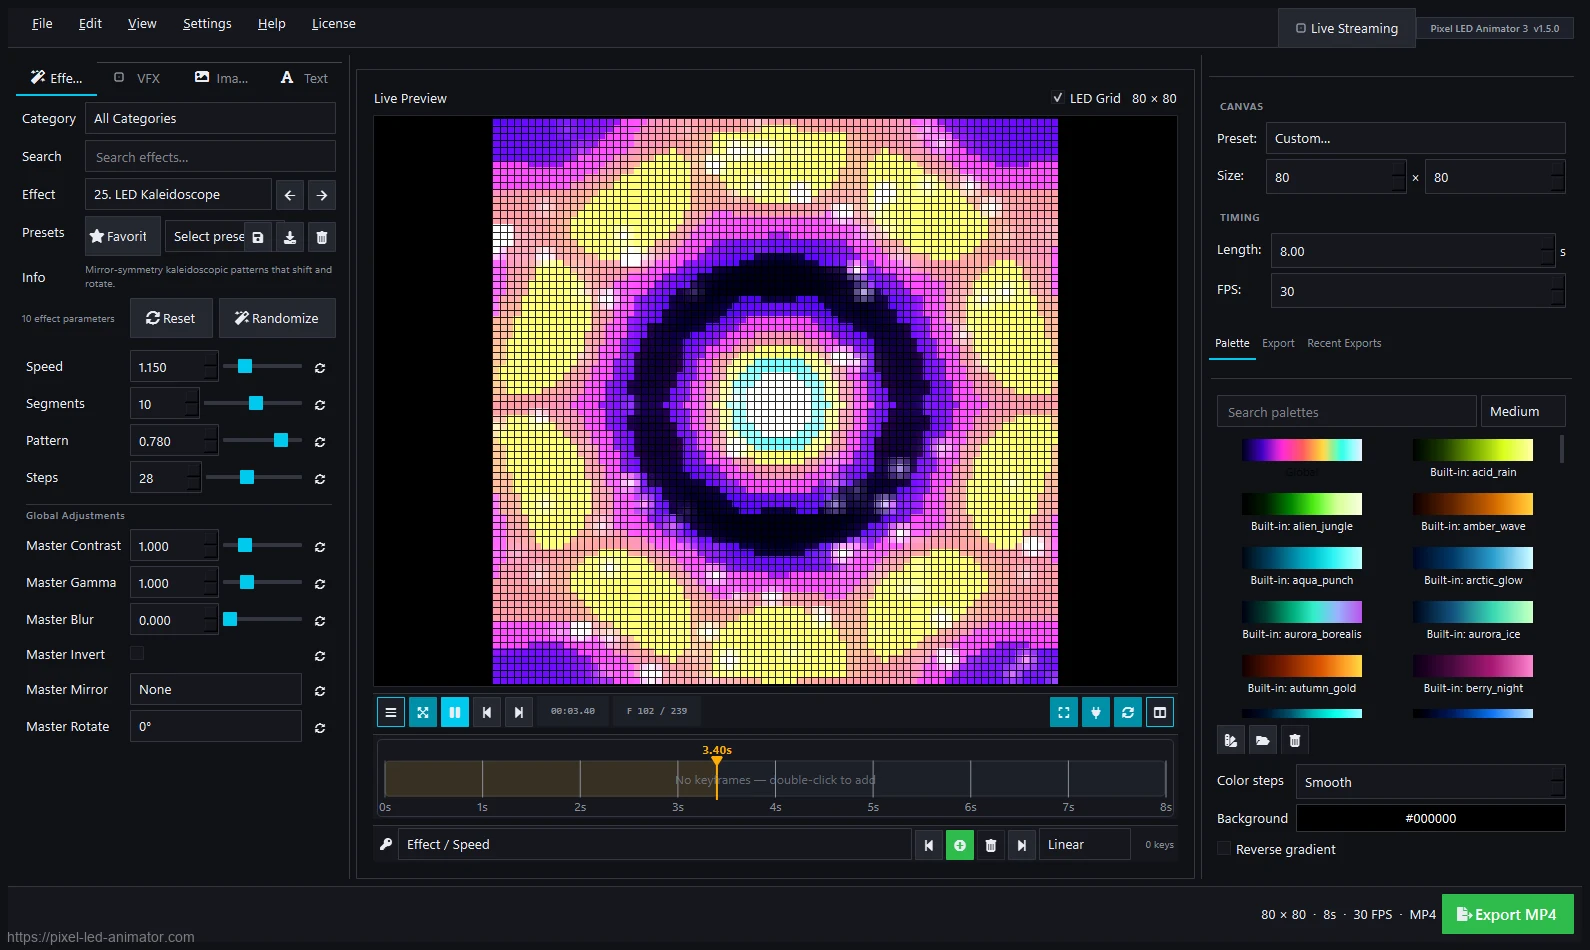The height and width of the screenshot is (950, 1590).
Task: Toggle Live Streaming on
Action: [x=1347, y=28]
